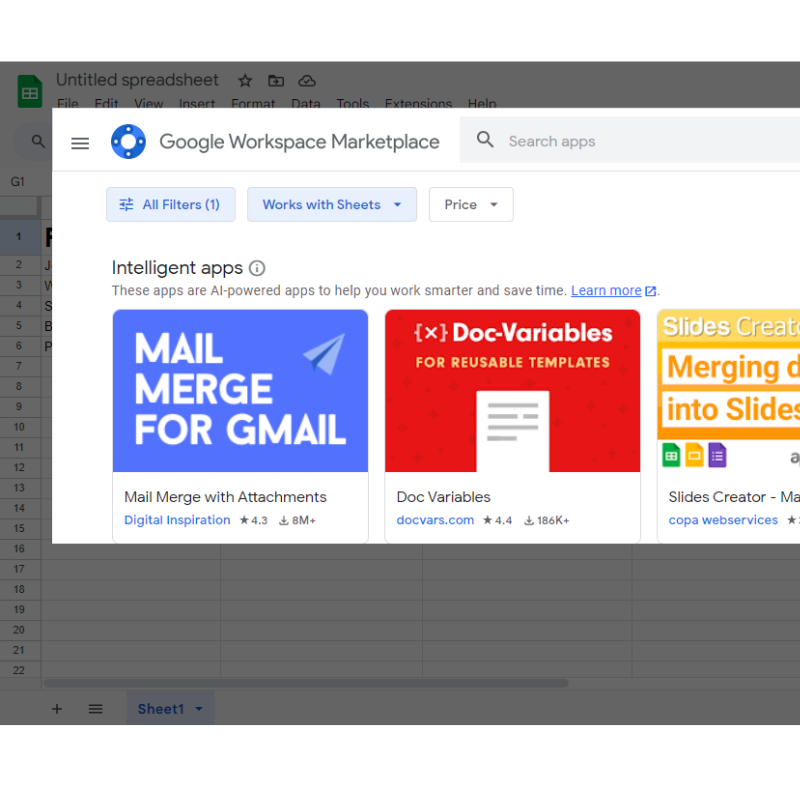Click the 4.3 star rating of Mail Merge

pyautogui.click(x=254, y=520)
